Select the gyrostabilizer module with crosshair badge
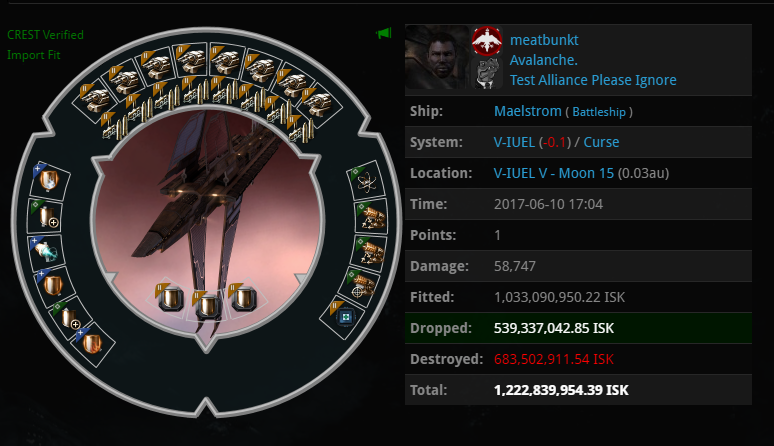 (362, 285)
